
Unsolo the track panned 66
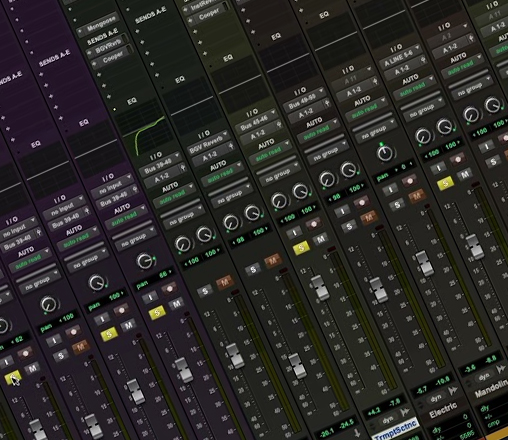[x=157, y=313]
